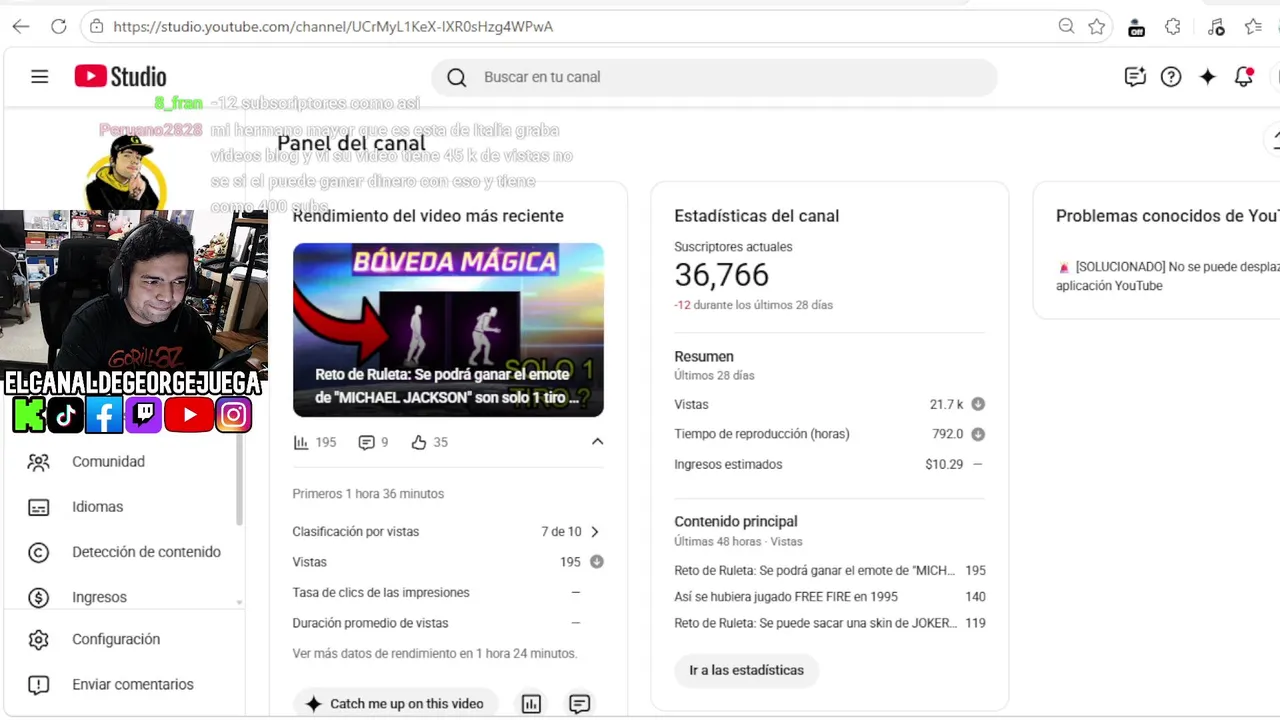Click the 'Panel del canal' heading

(351, 143)
